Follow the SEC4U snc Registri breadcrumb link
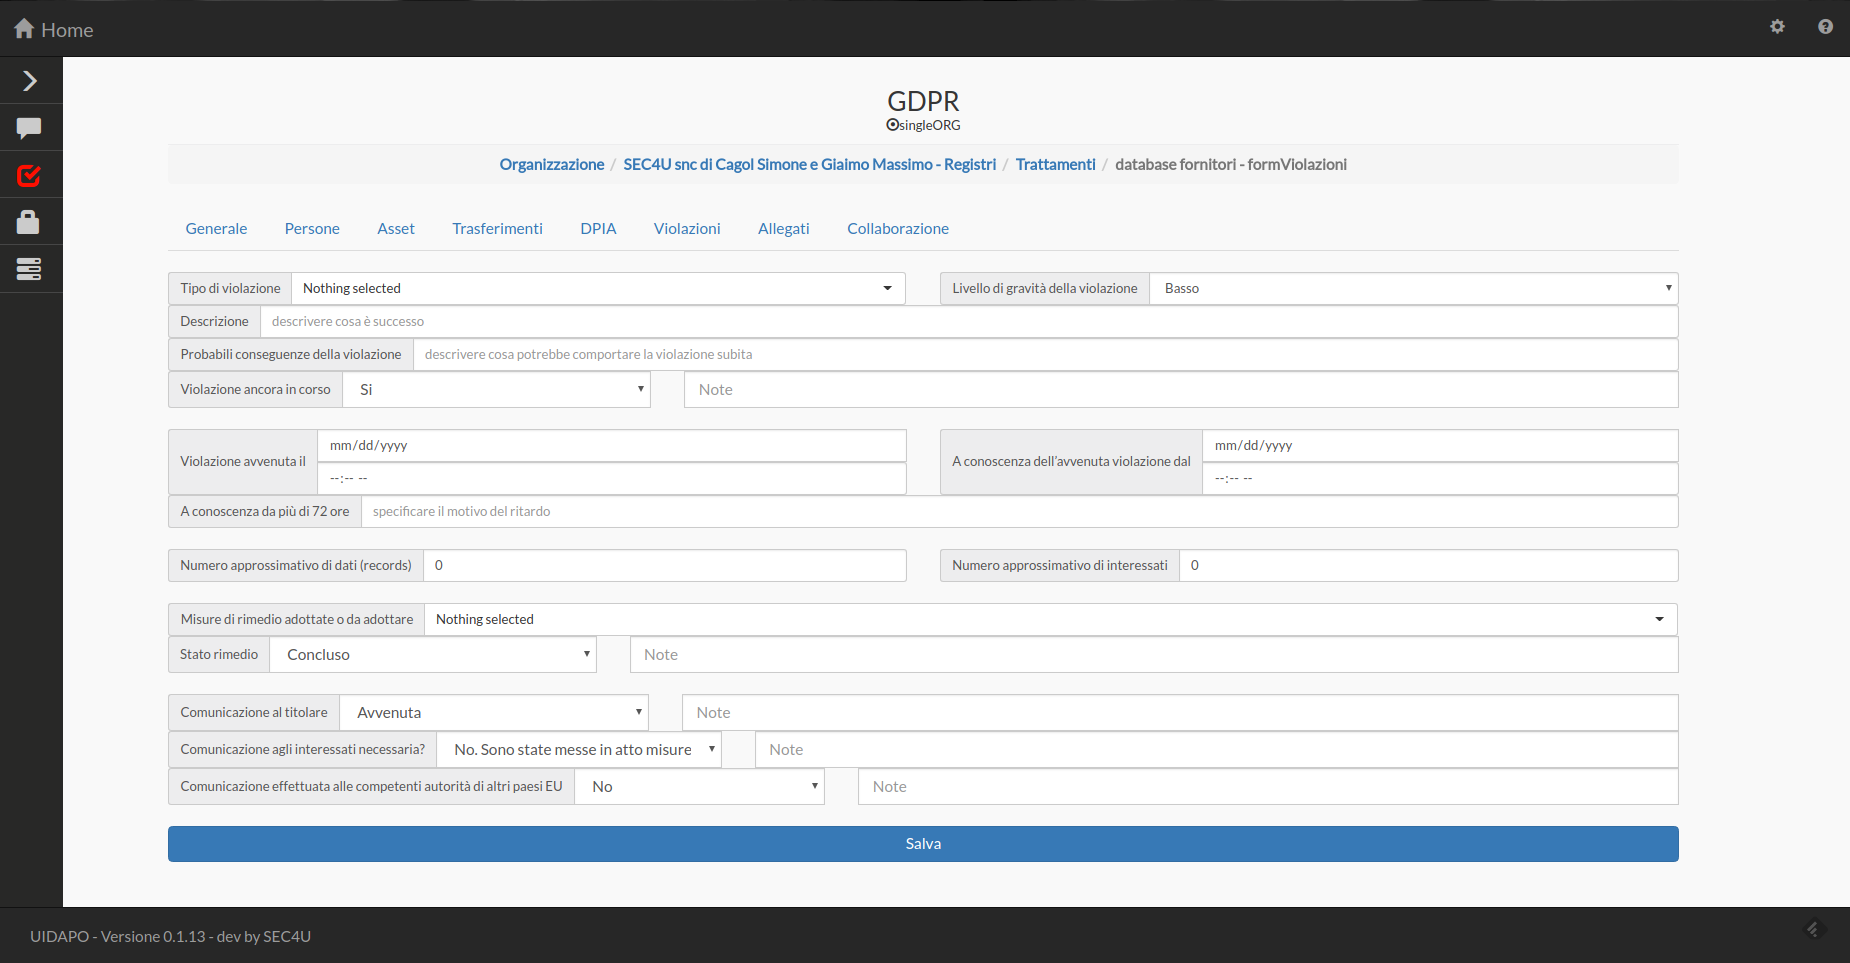This screenshot has height=963, width=1850. tap(810, 165)
